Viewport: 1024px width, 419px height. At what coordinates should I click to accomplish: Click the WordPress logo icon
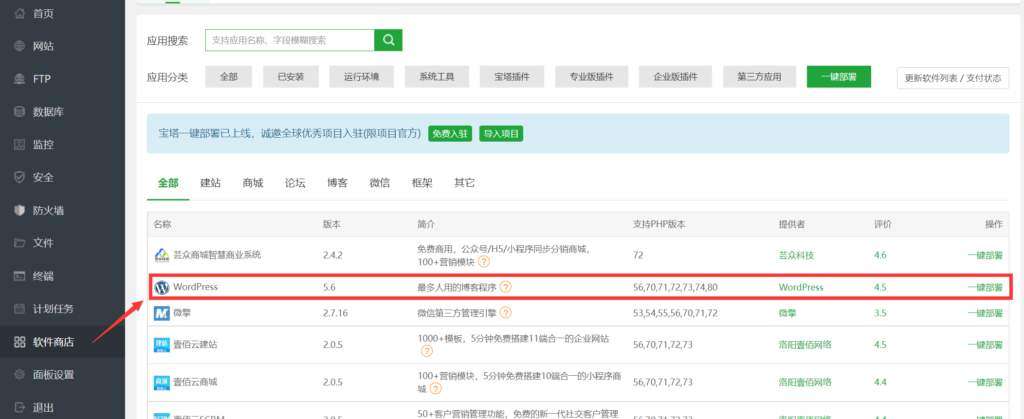(162, 287)
